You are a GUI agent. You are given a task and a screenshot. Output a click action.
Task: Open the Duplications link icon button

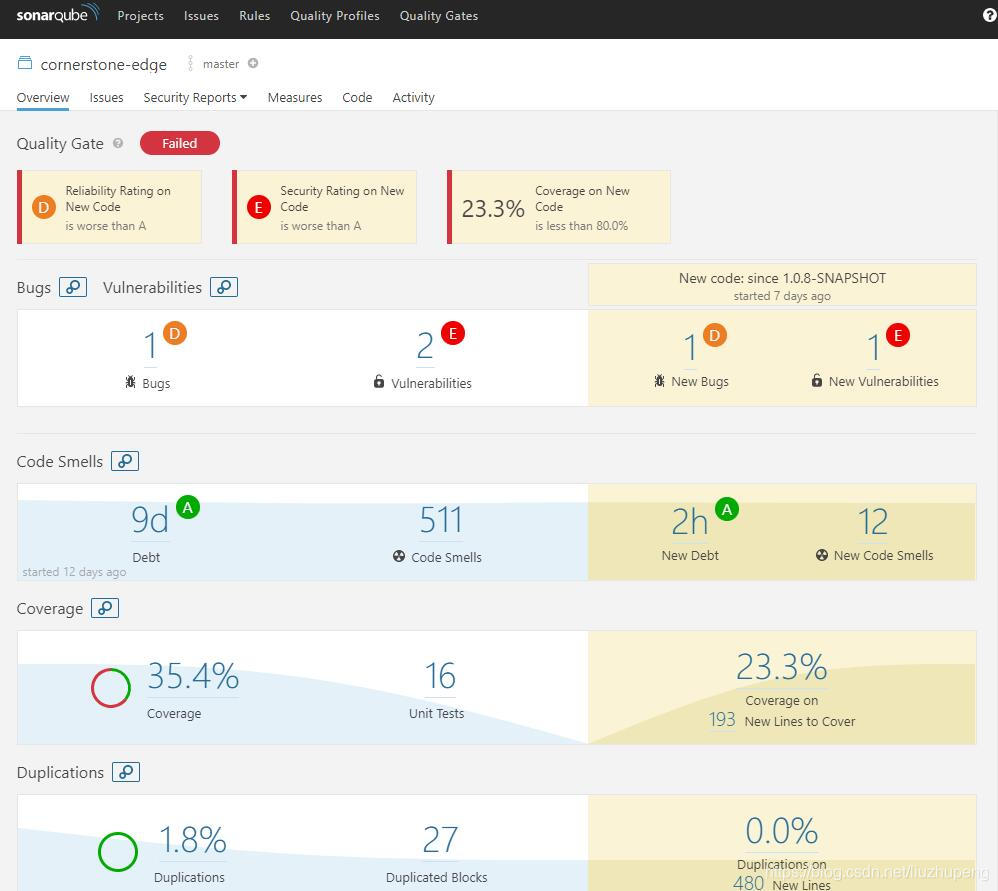[x=126, y=772]
